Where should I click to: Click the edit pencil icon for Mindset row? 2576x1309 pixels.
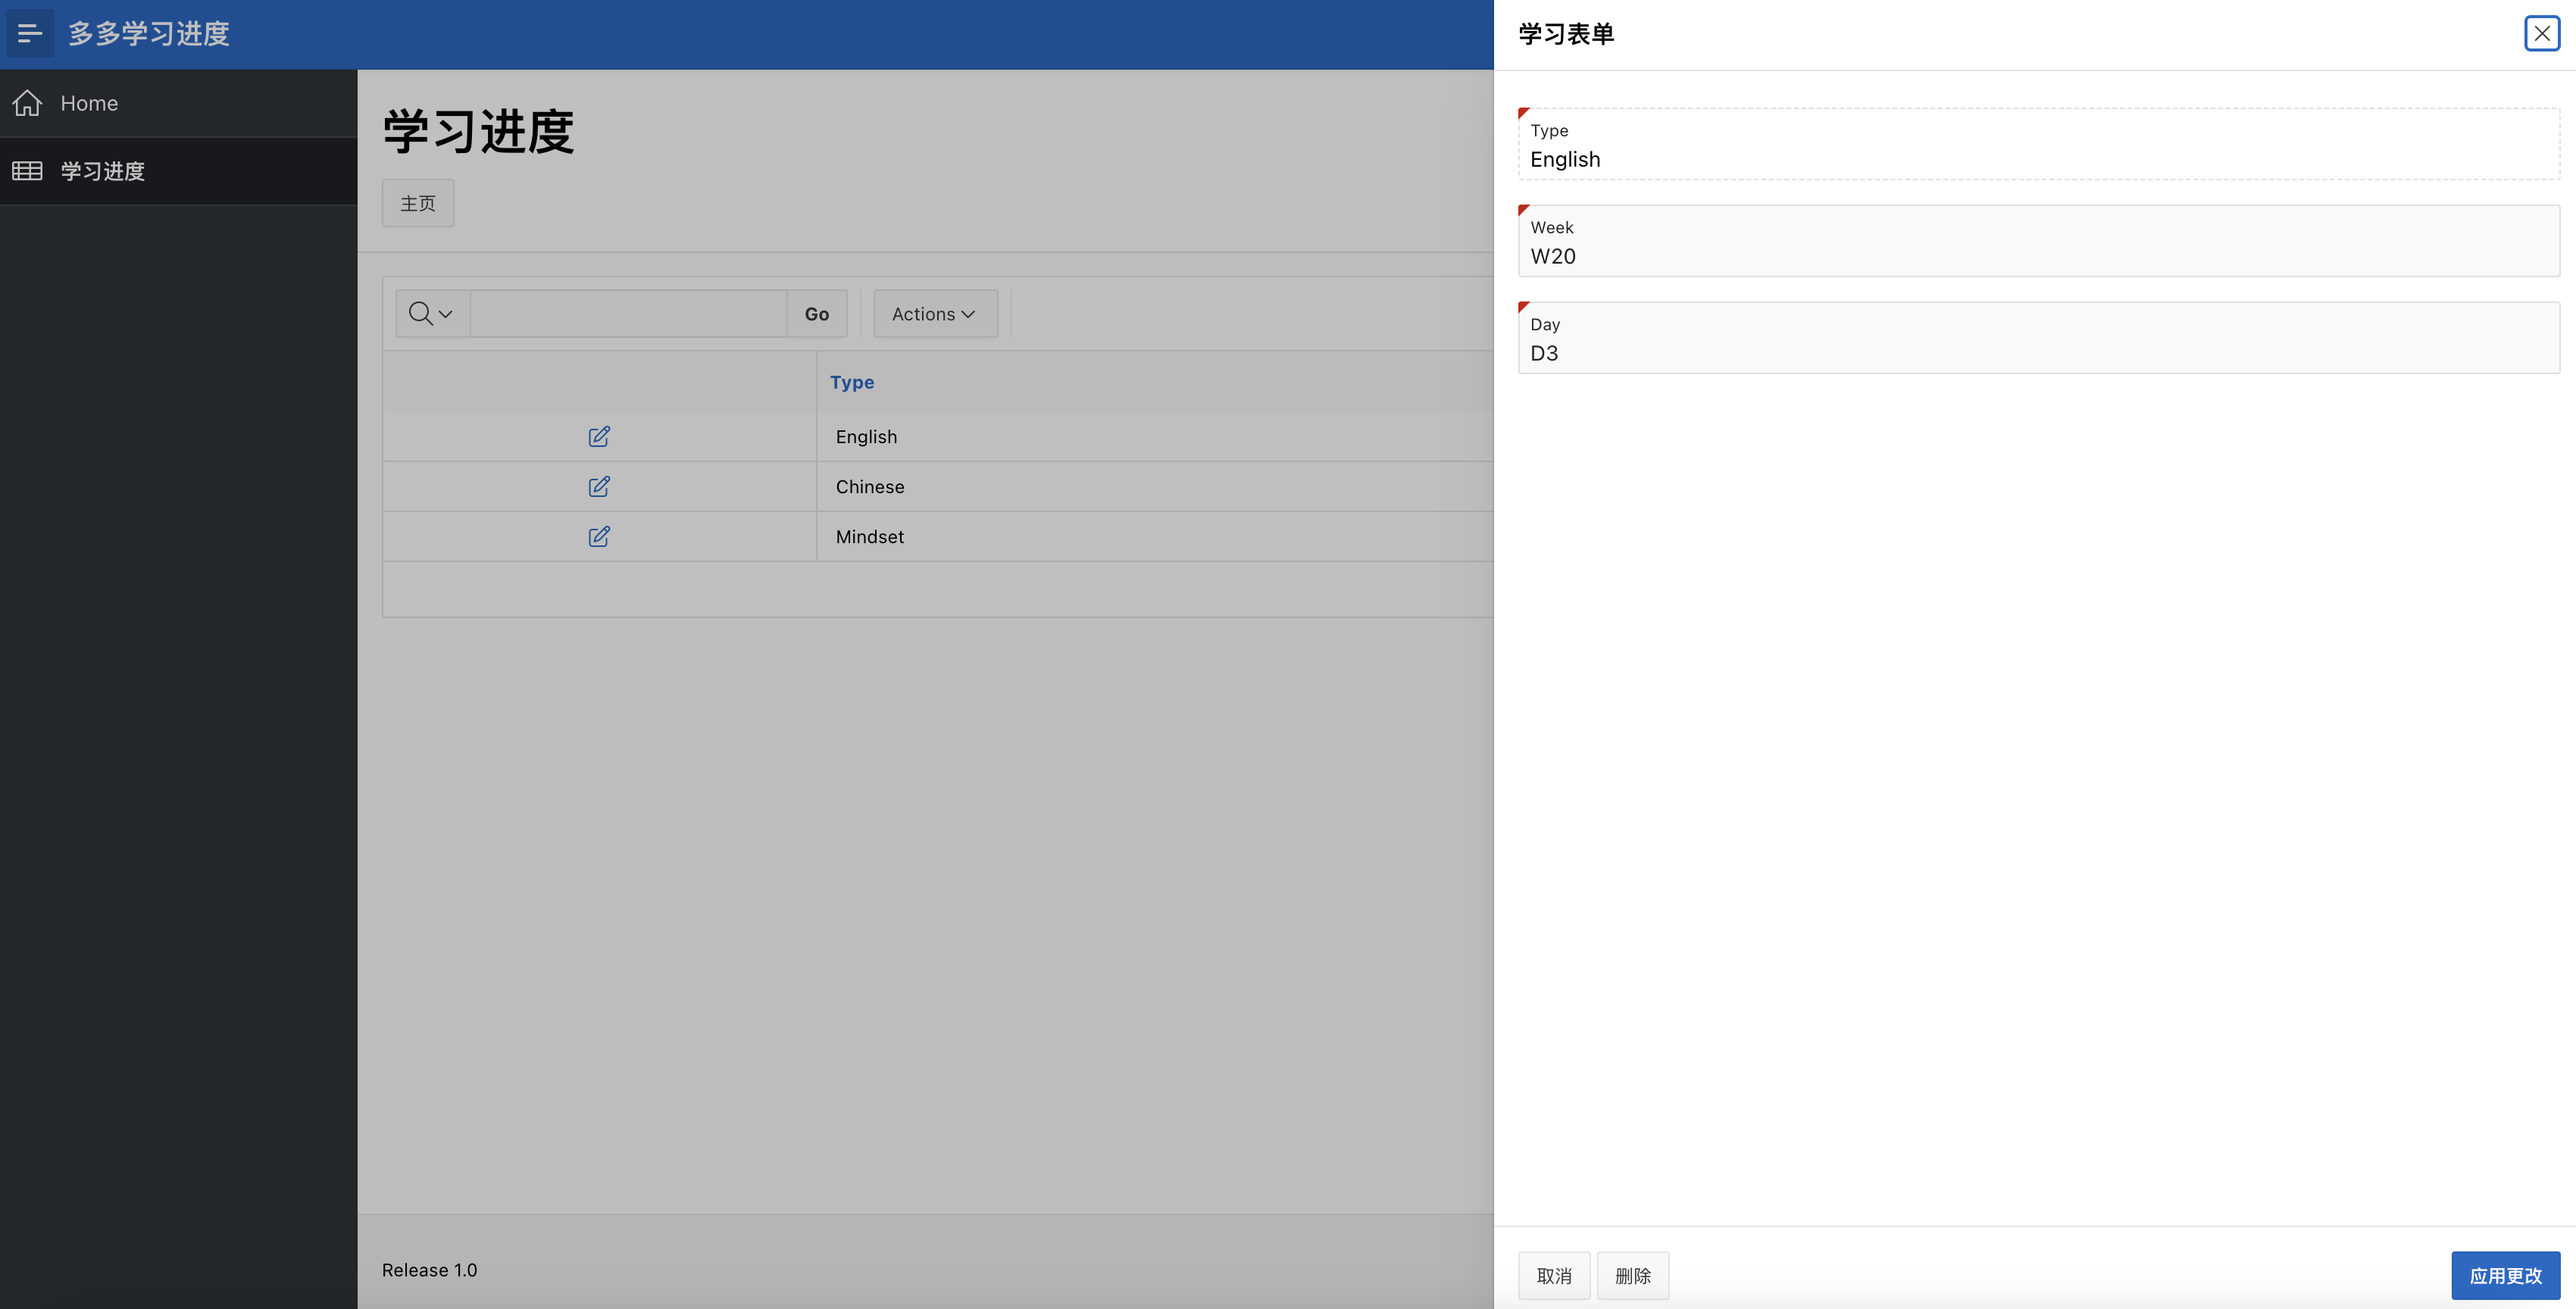click(x=599, y=537)
